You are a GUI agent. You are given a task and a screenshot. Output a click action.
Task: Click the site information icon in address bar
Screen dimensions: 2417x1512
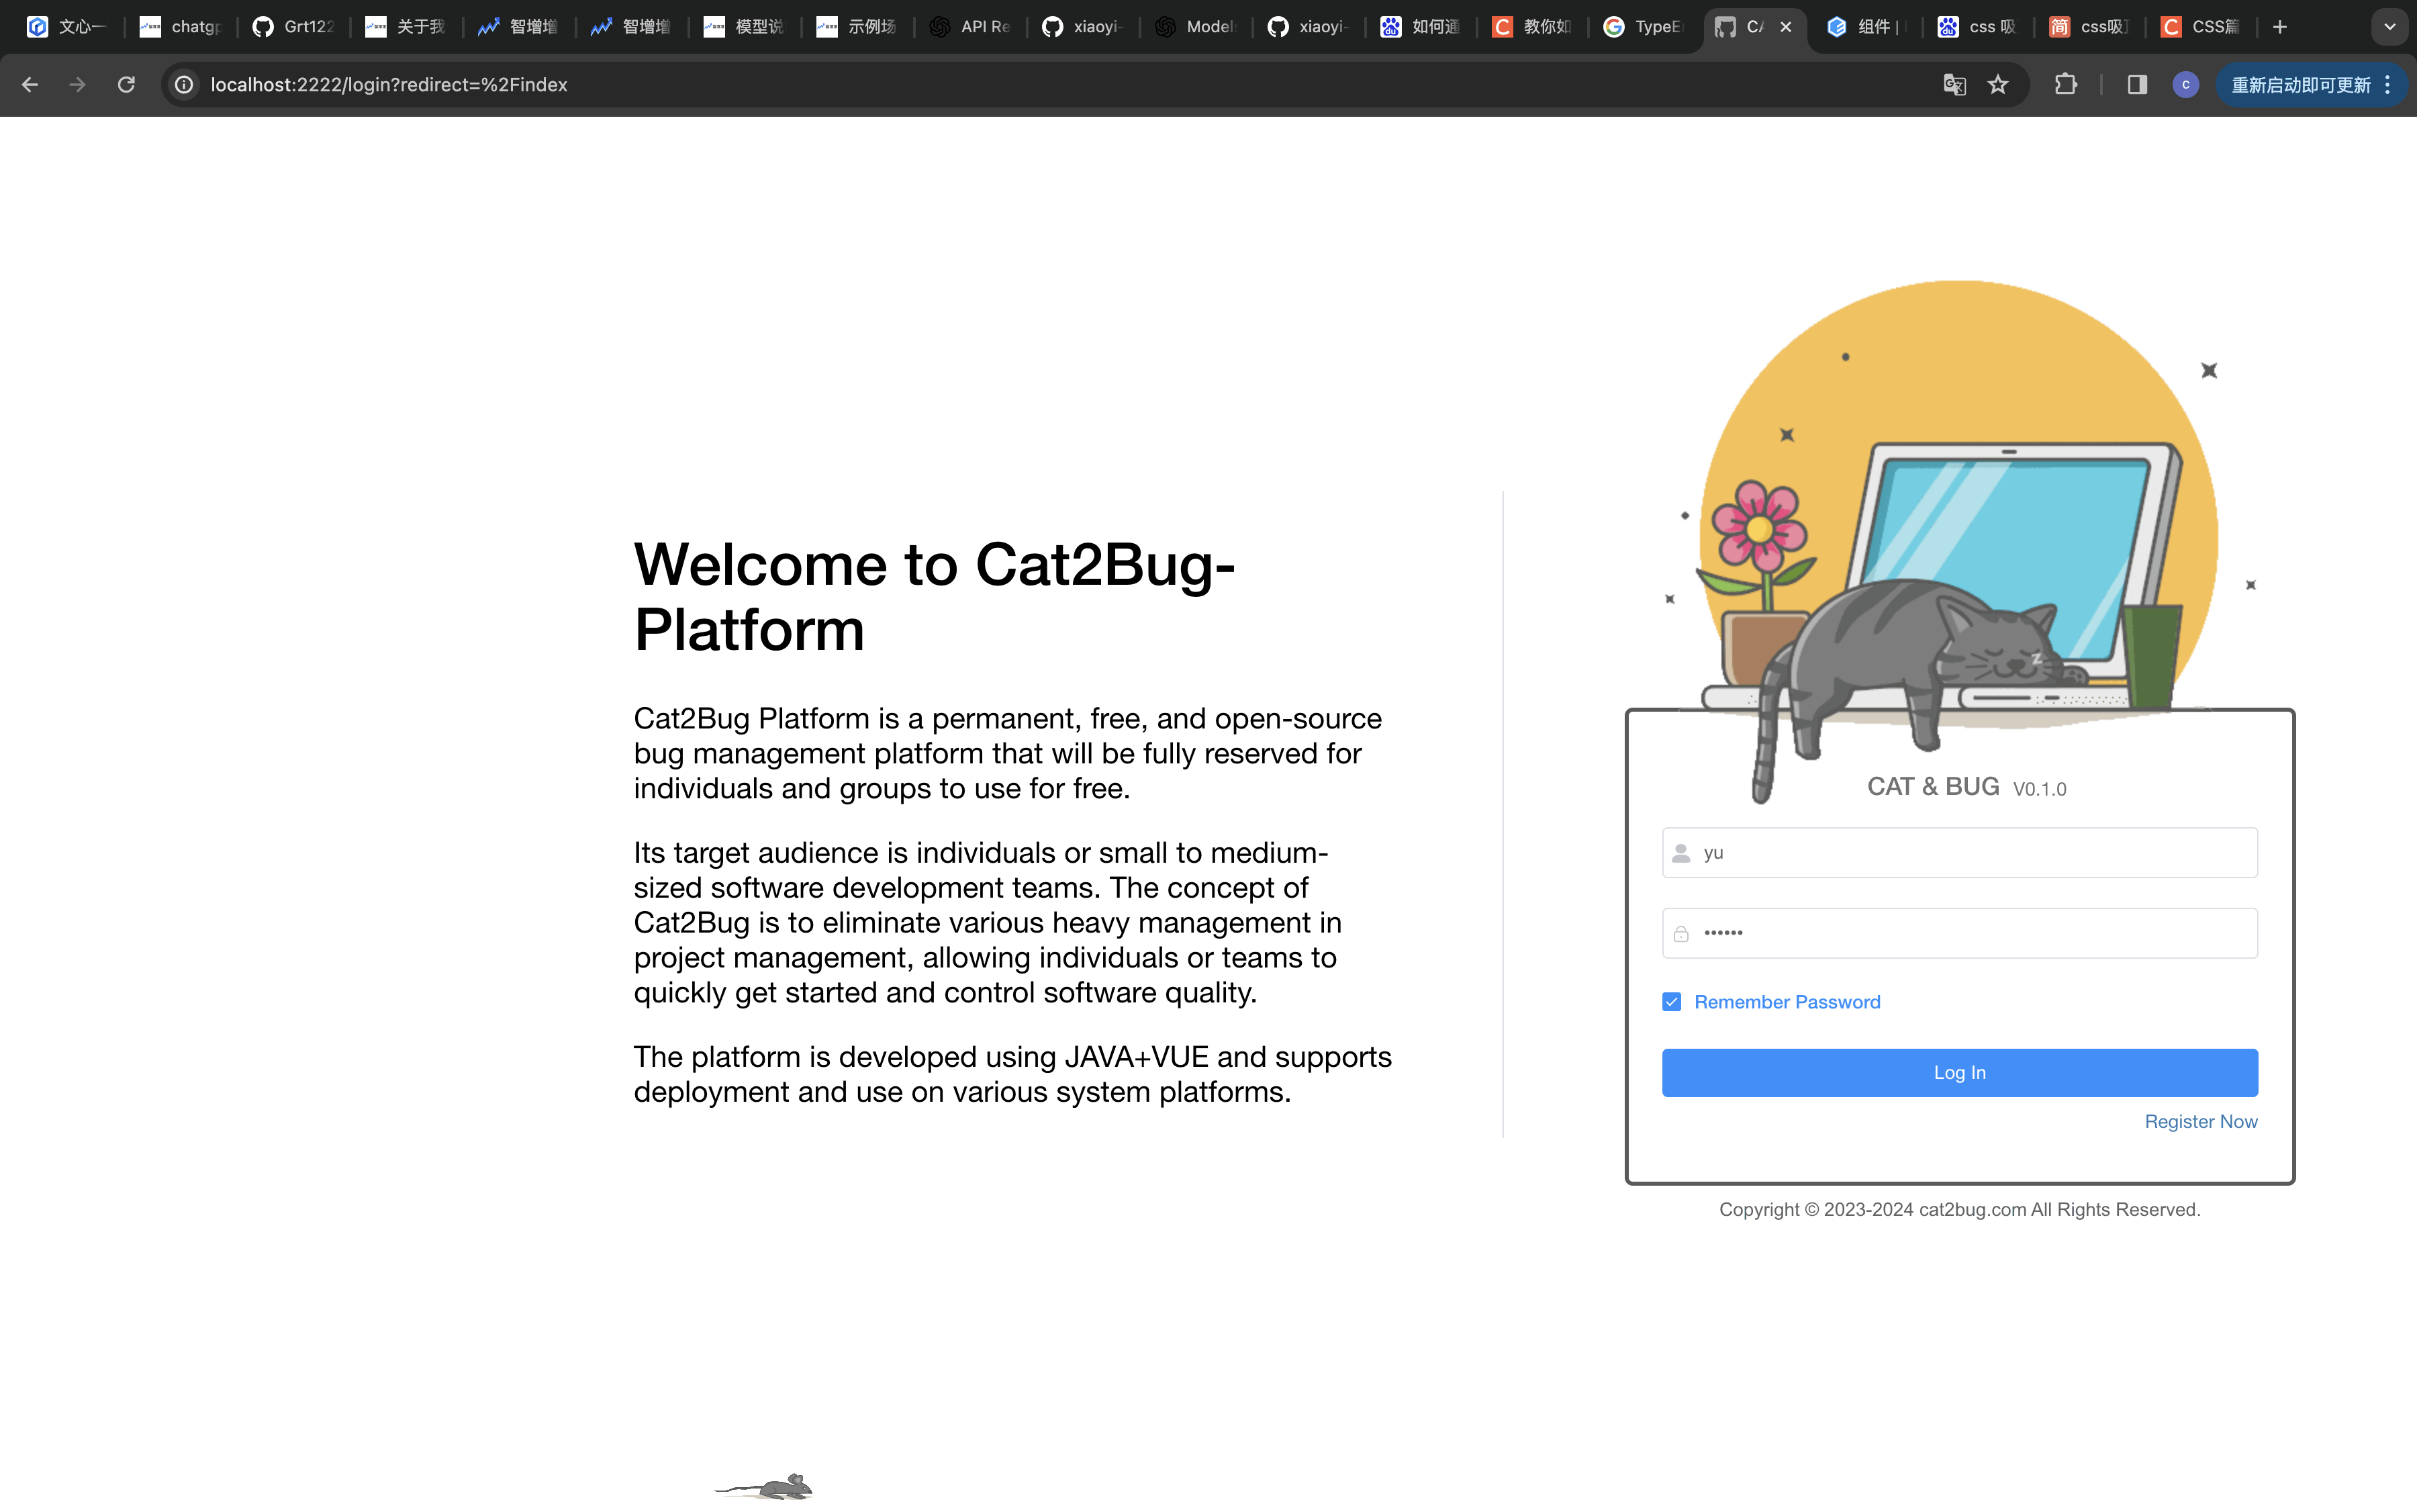(184, 85)
